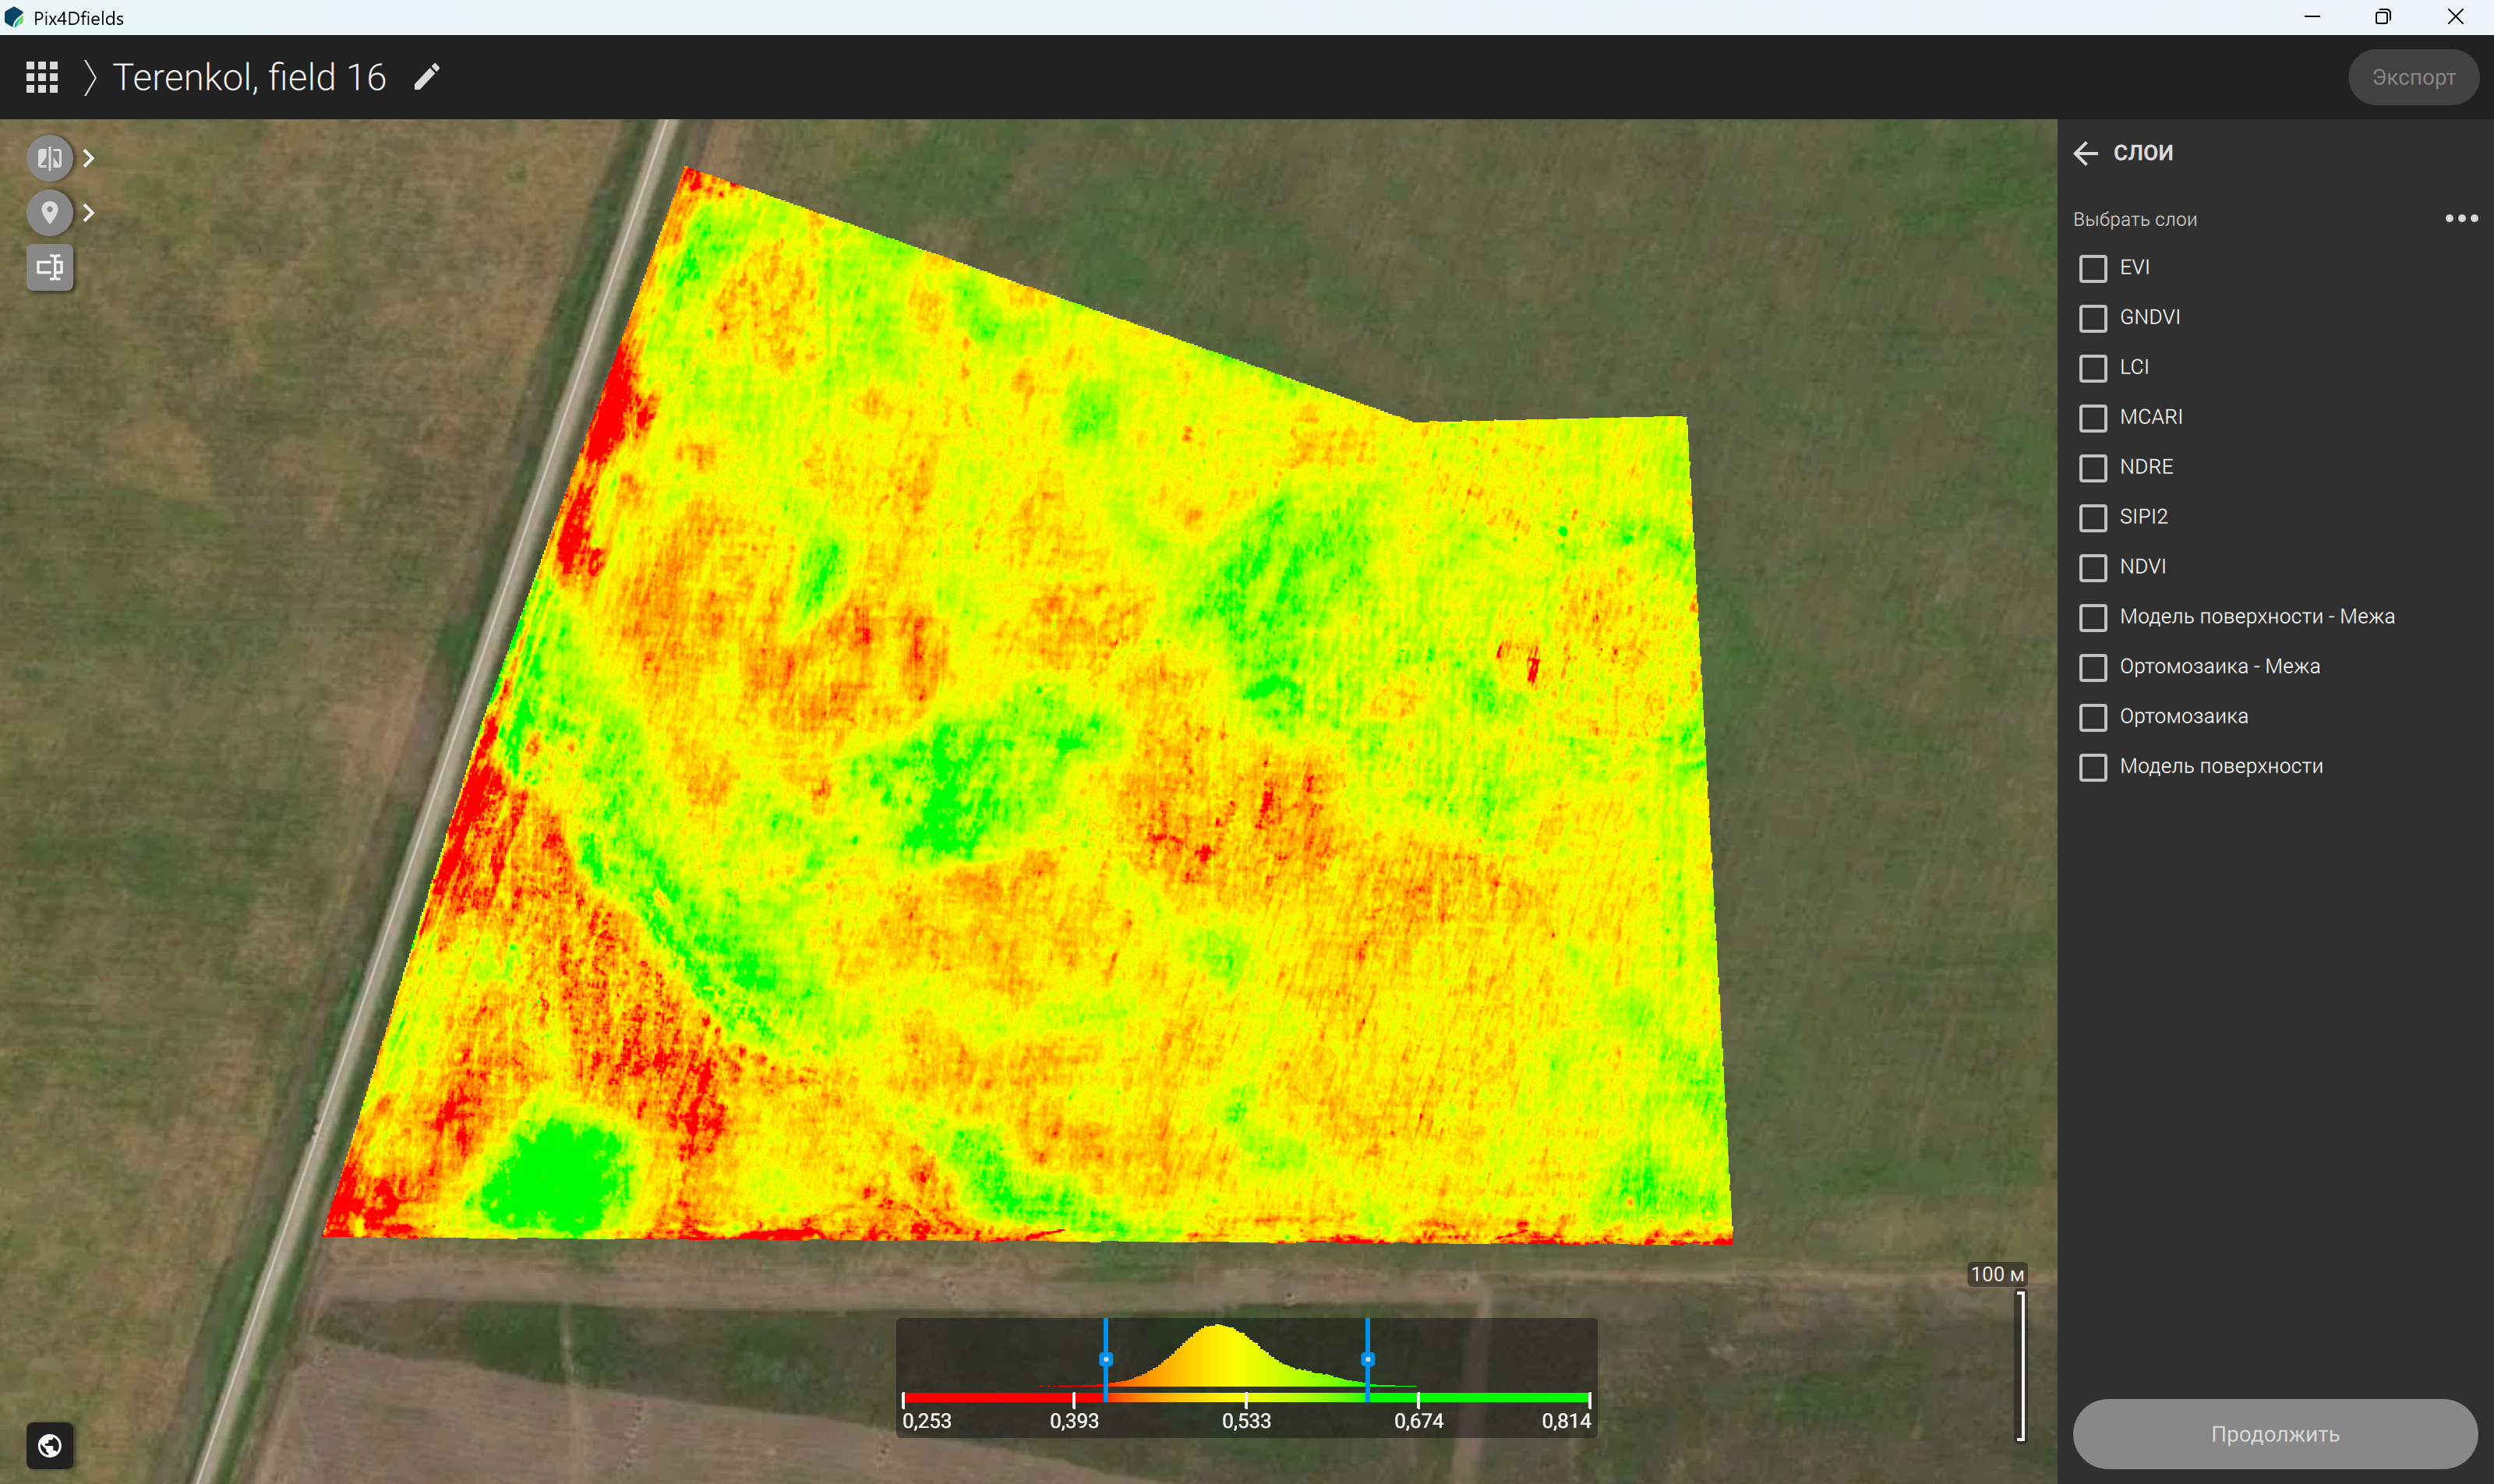Viewport: 2494px width, 1484px height.
Task: Click the Продолжить button
Action: coord(2275,1434)
